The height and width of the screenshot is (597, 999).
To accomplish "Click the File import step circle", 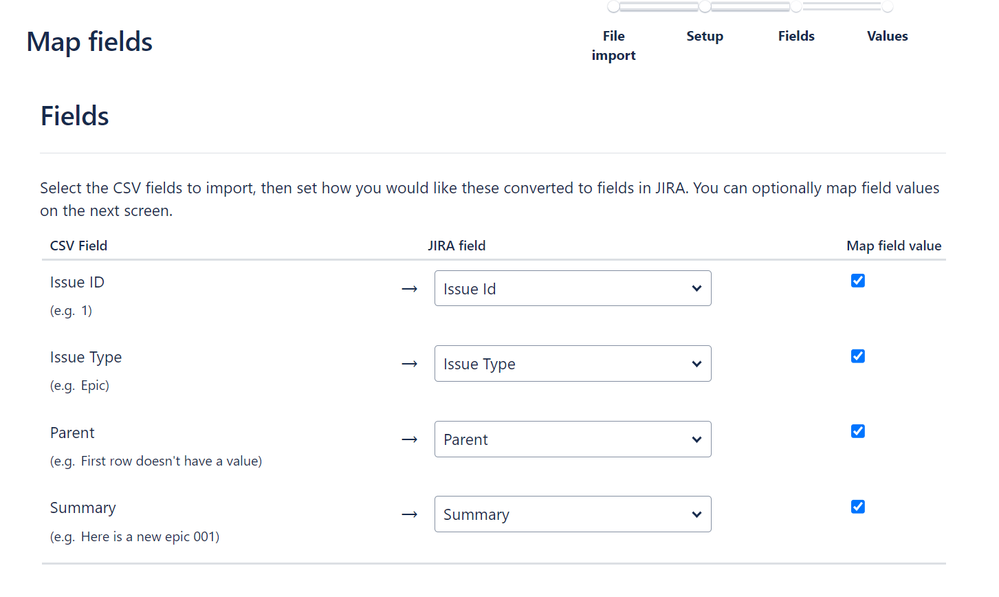I will point(613,7).
